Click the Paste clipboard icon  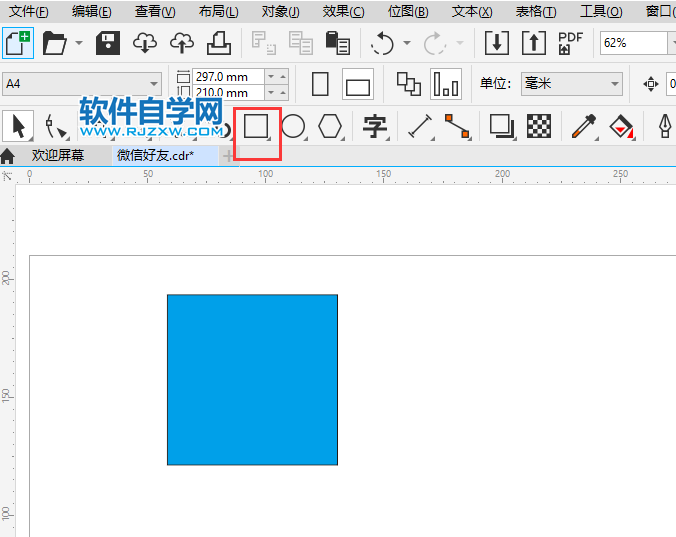pyautogui.click(x=338, y=43)
